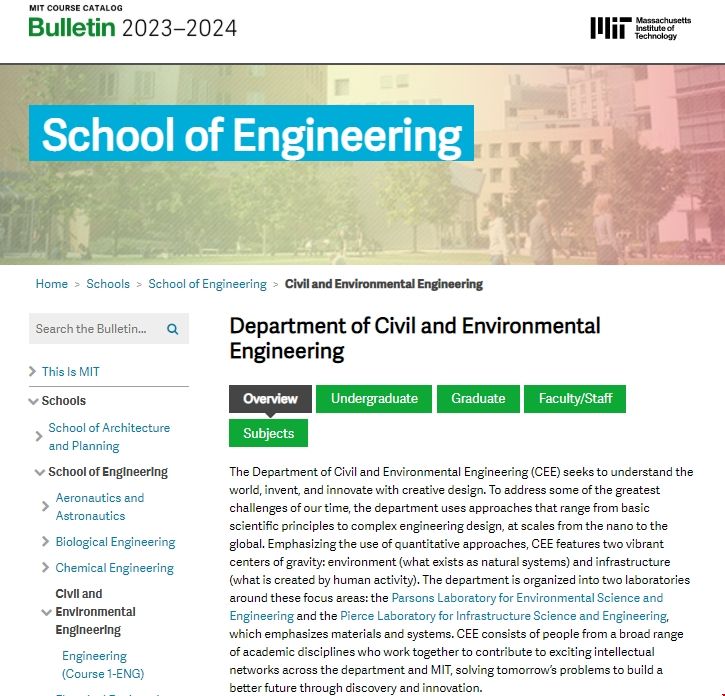
Task: Collapse the Schools sidebar section
Action: coord(33,401)
